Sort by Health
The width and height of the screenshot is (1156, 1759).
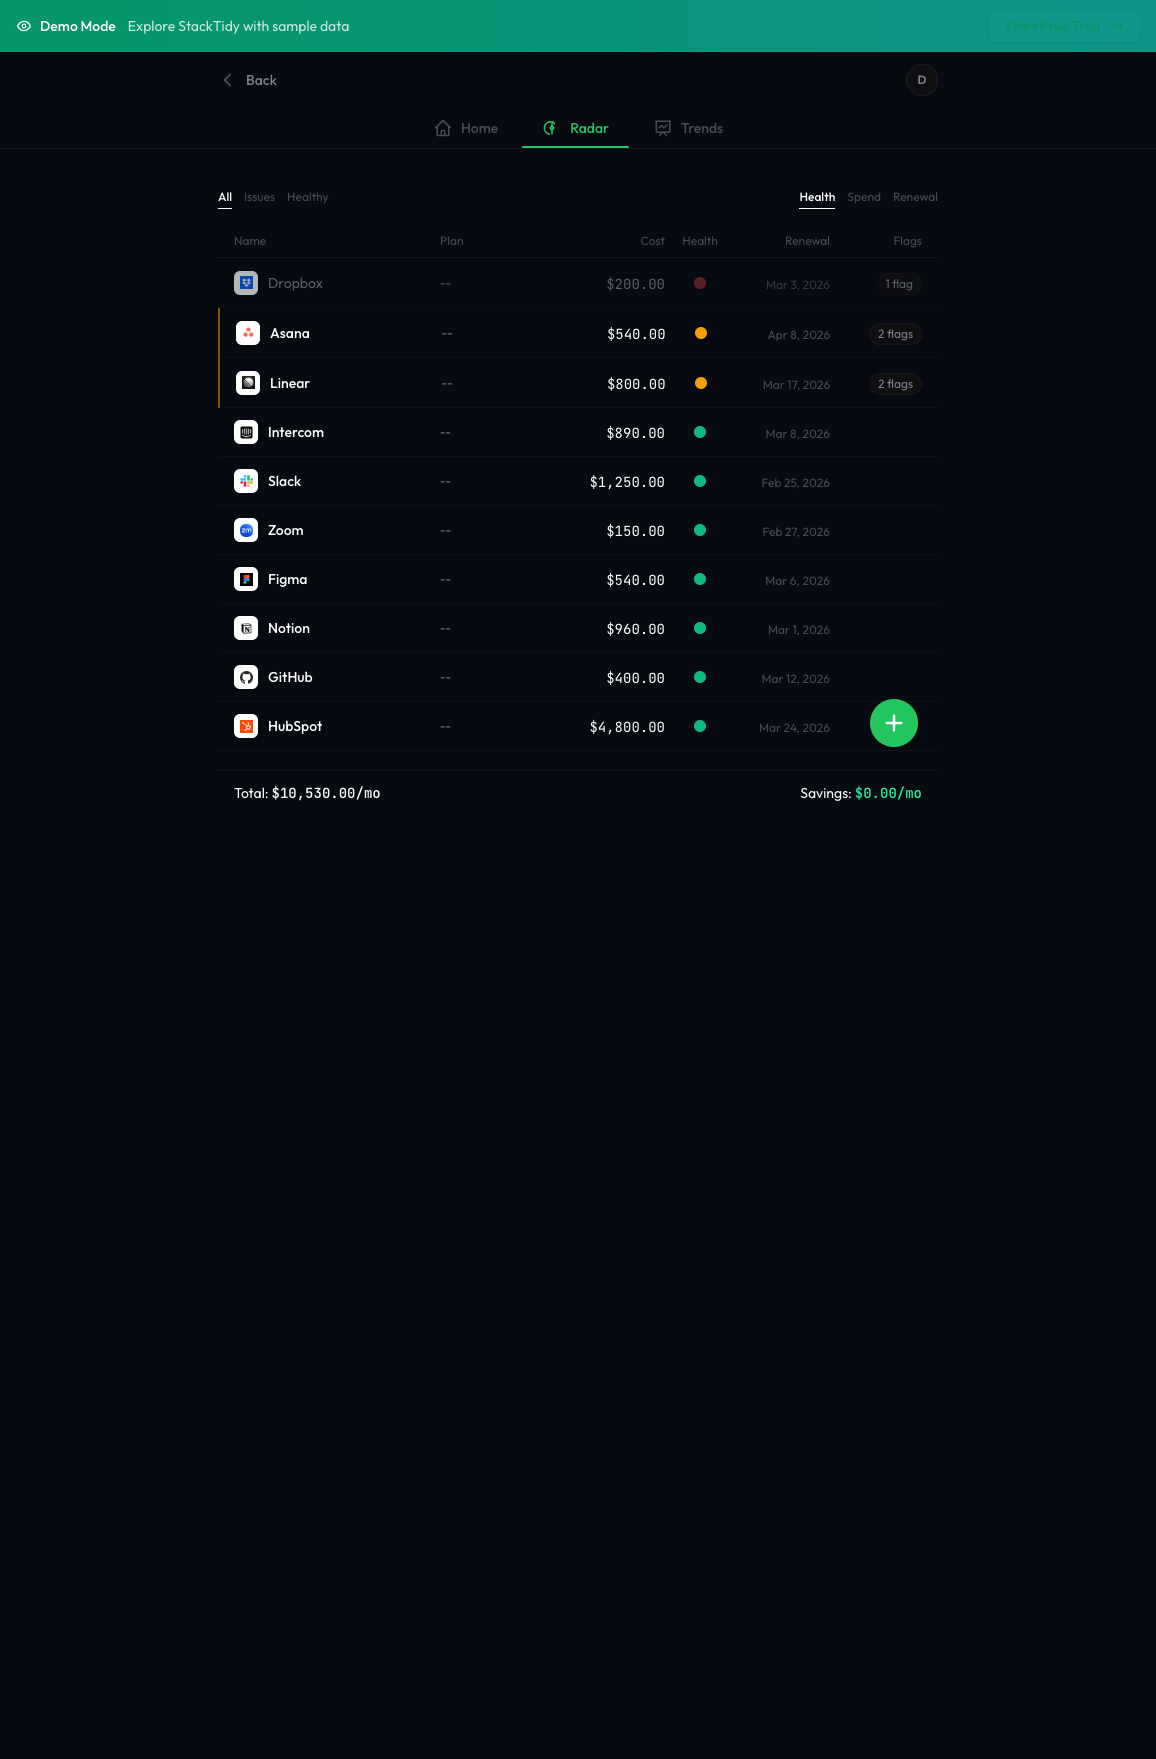pyautogui.click(x=817, y=197)
